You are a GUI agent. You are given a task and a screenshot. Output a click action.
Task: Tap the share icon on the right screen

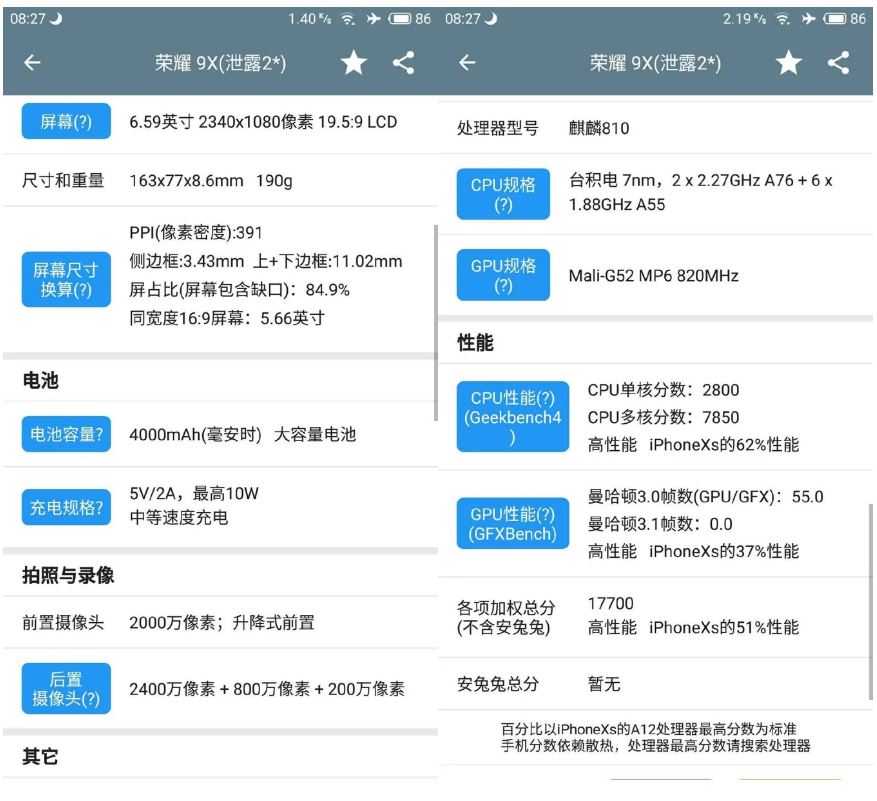tap(839, 63)
